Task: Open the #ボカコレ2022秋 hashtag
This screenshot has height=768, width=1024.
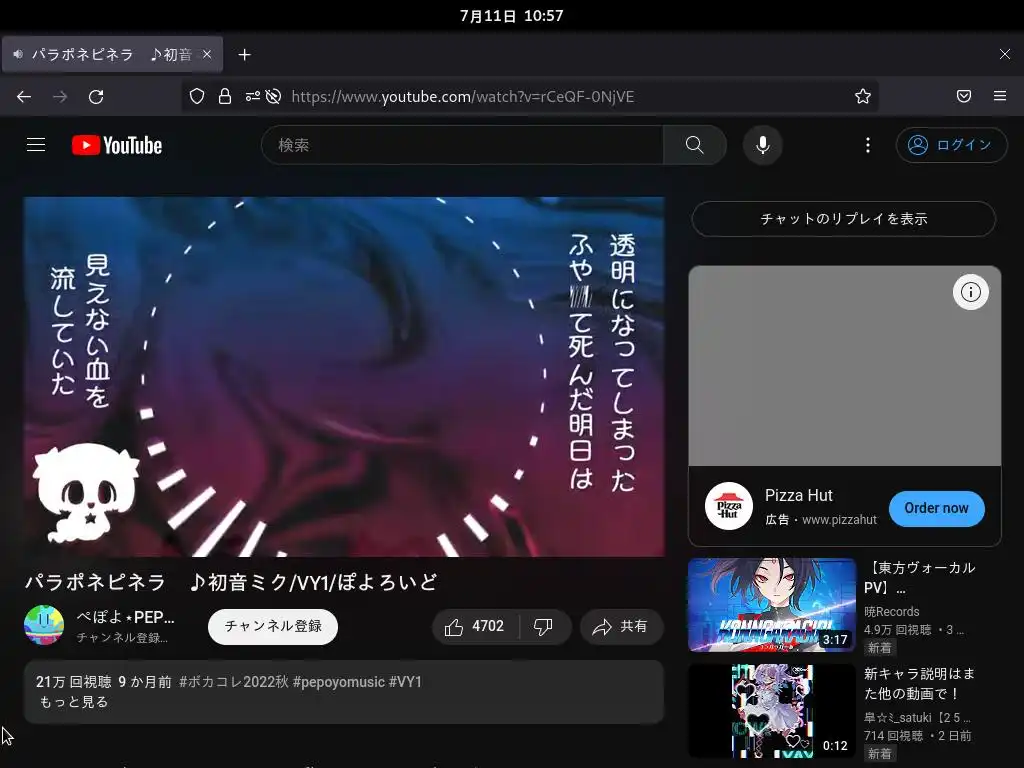Action: coord(234,682)
